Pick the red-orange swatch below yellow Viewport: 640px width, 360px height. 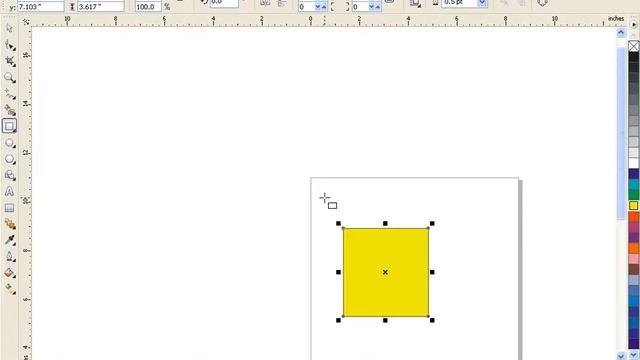coord(633,216)
